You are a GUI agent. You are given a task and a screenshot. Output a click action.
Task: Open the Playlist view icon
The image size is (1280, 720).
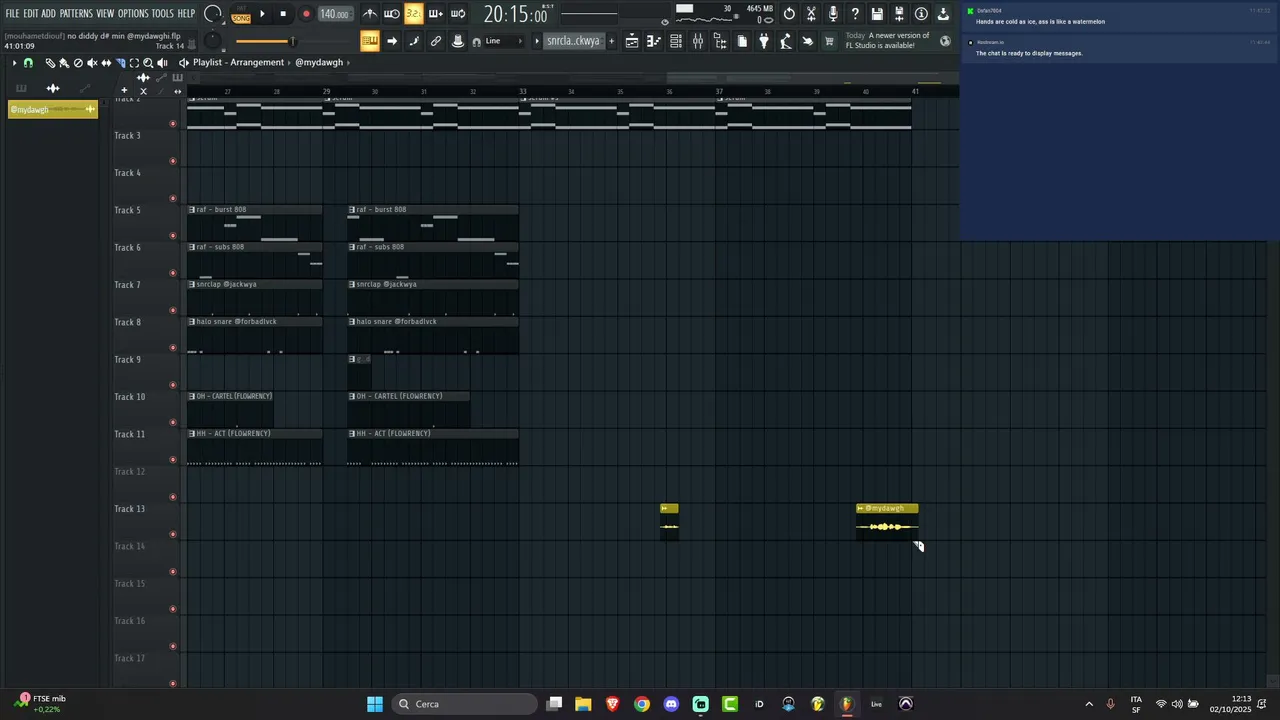(632, 41)
